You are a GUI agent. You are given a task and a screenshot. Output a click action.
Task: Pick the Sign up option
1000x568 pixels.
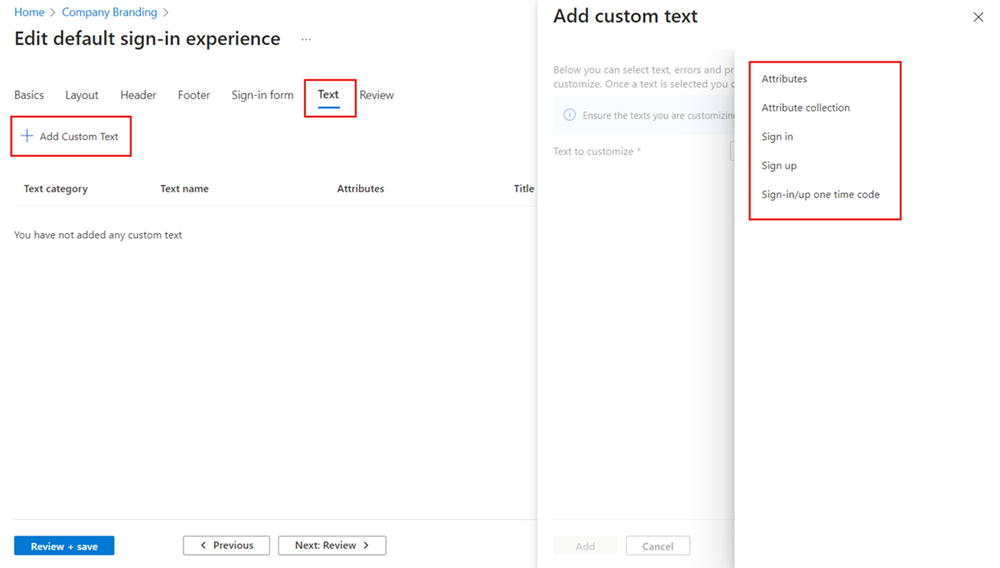pyautogui.click(x=779, y=165)
